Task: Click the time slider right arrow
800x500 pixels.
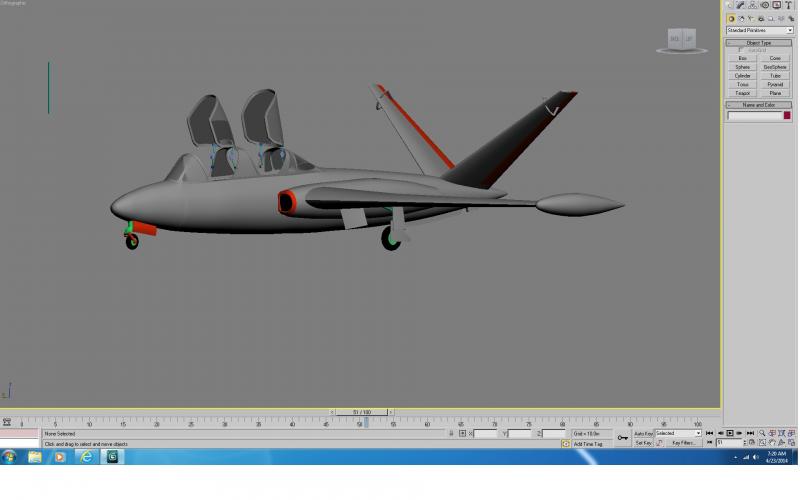Action: pyautogui.click(x=391, y=412)
